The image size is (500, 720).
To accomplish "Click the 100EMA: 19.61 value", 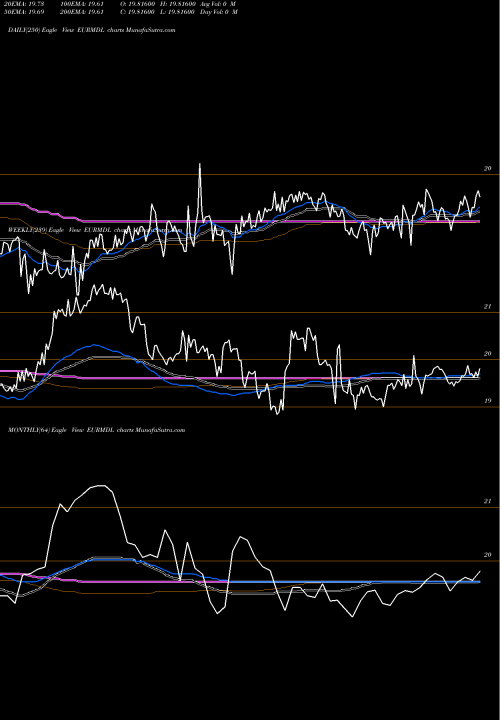I will 84,4.
